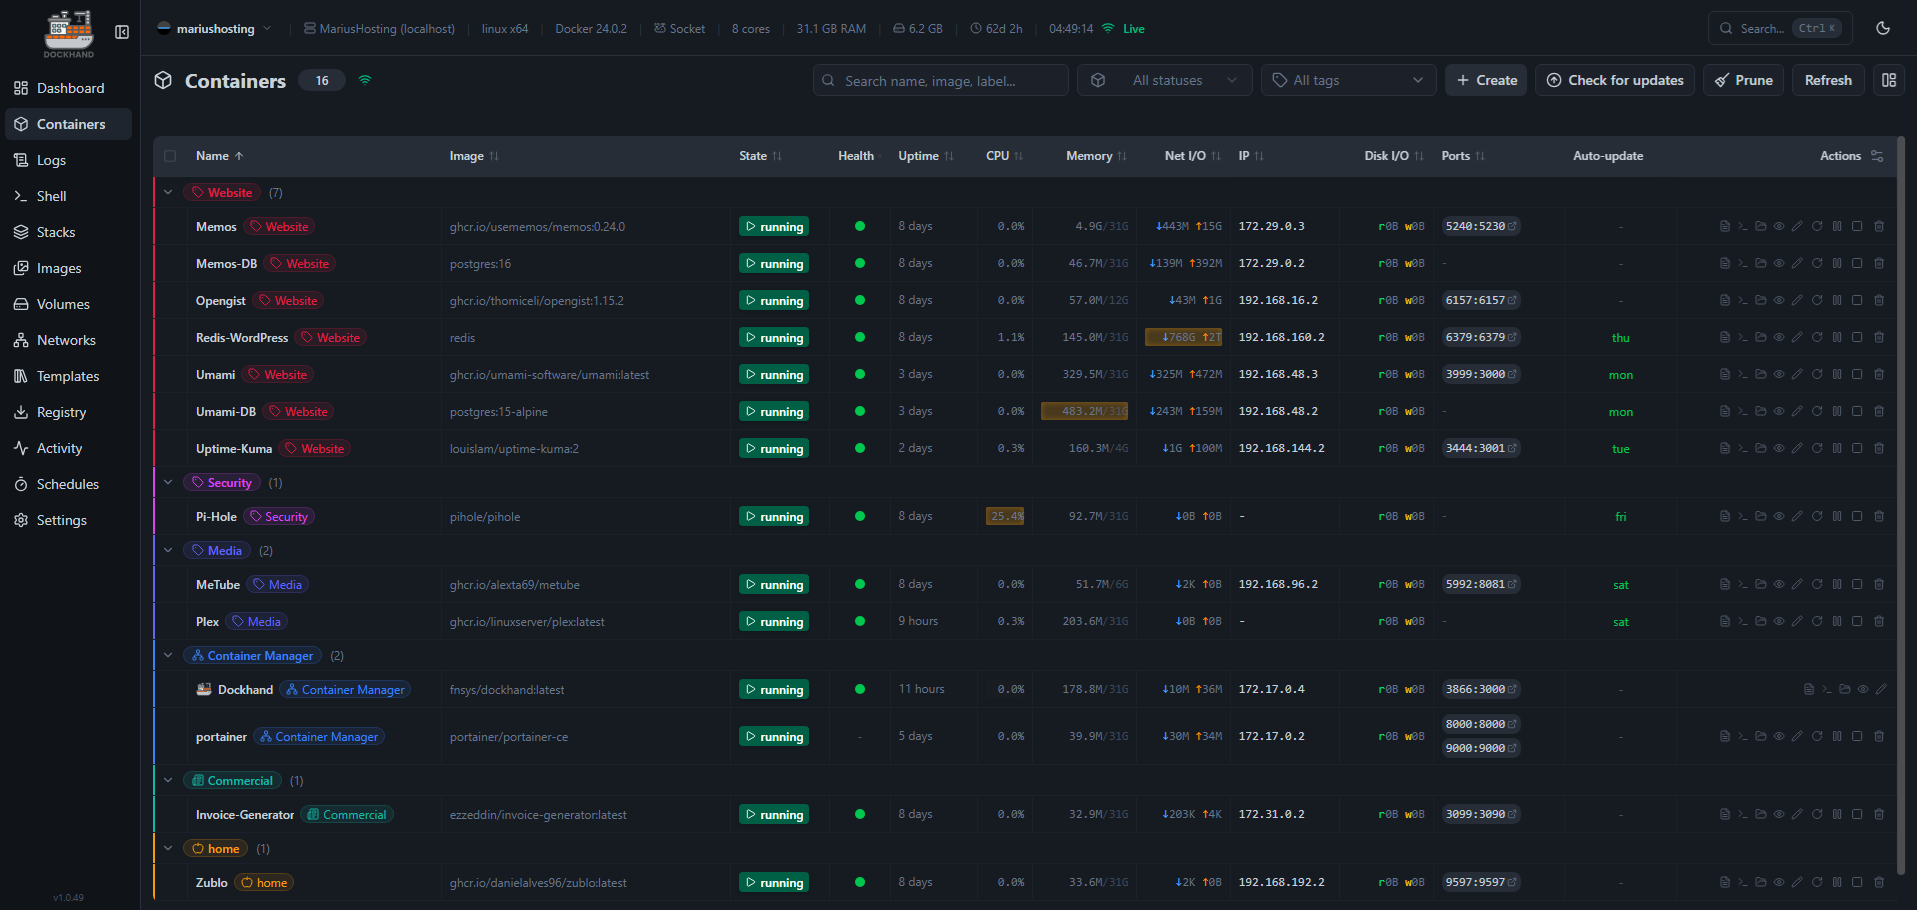Viewport: 1917px width, 910px height.
Task: Open Settings in sidebar
Action: pyautogui.click(x=69, y=520)
